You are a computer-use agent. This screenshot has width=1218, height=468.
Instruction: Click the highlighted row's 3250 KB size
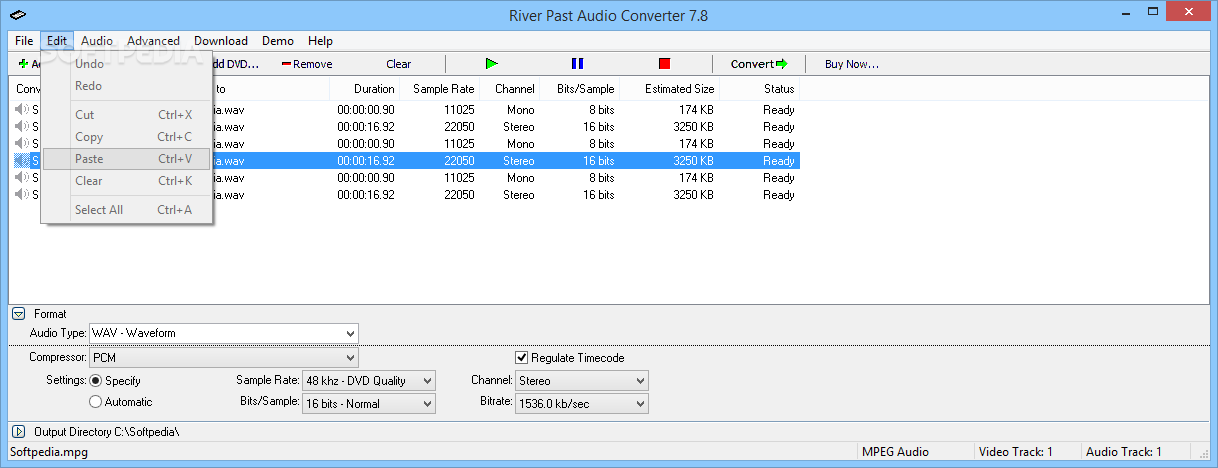coord(693,161)
